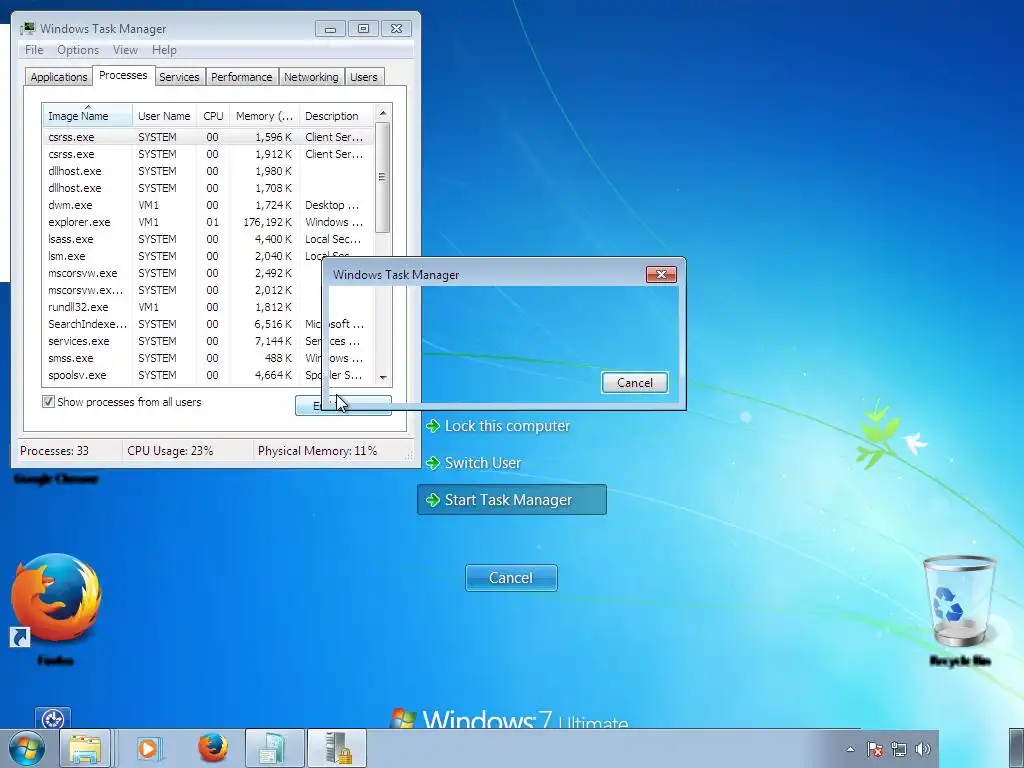Open Firefox from the taskbar
The width and height of the screenshot is (1024, 768).
[212, 748]
